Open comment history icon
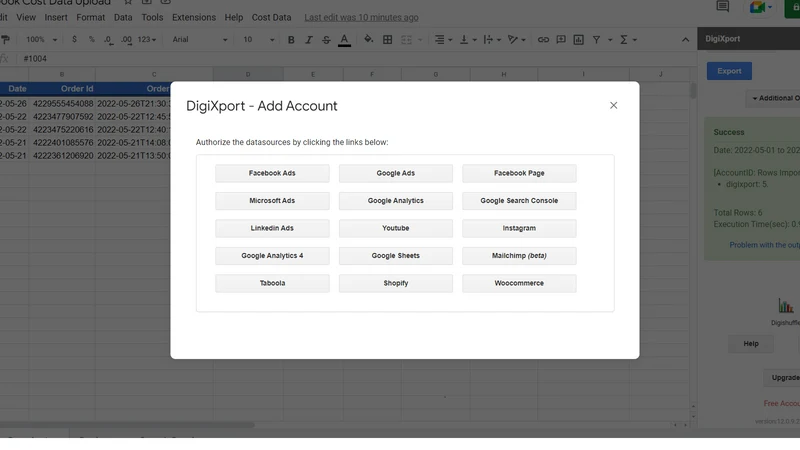Screen dimensions: 800x450 [x=722, y=7]
